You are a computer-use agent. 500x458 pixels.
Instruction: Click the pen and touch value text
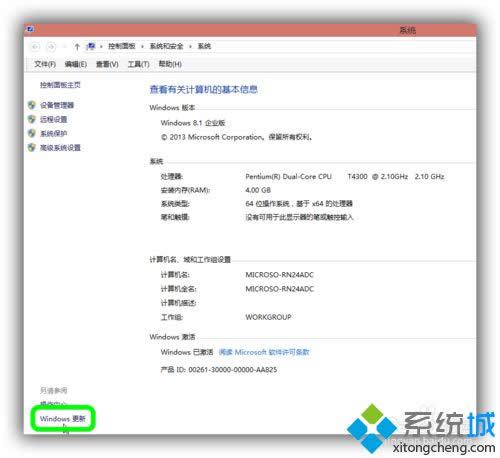[299, 217]
